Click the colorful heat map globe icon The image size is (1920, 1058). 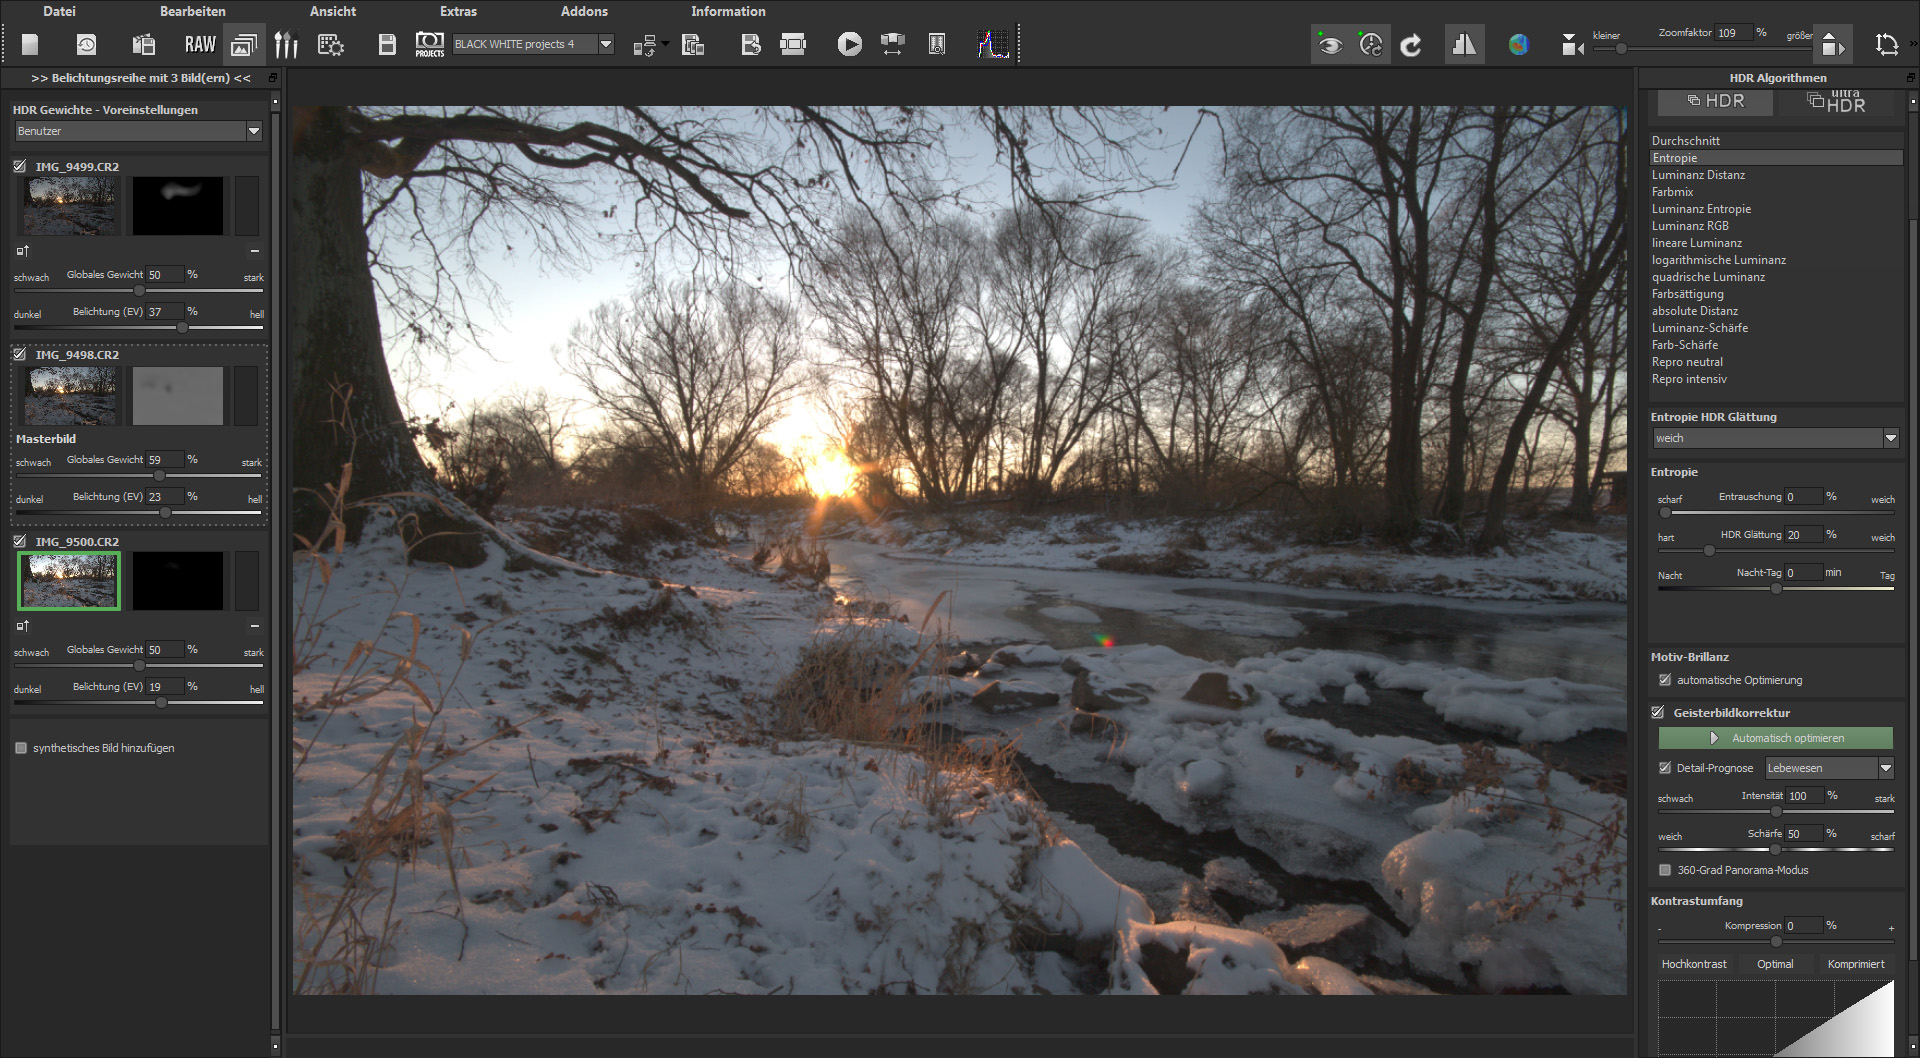pyautogui.click(x=1518, y=45)
